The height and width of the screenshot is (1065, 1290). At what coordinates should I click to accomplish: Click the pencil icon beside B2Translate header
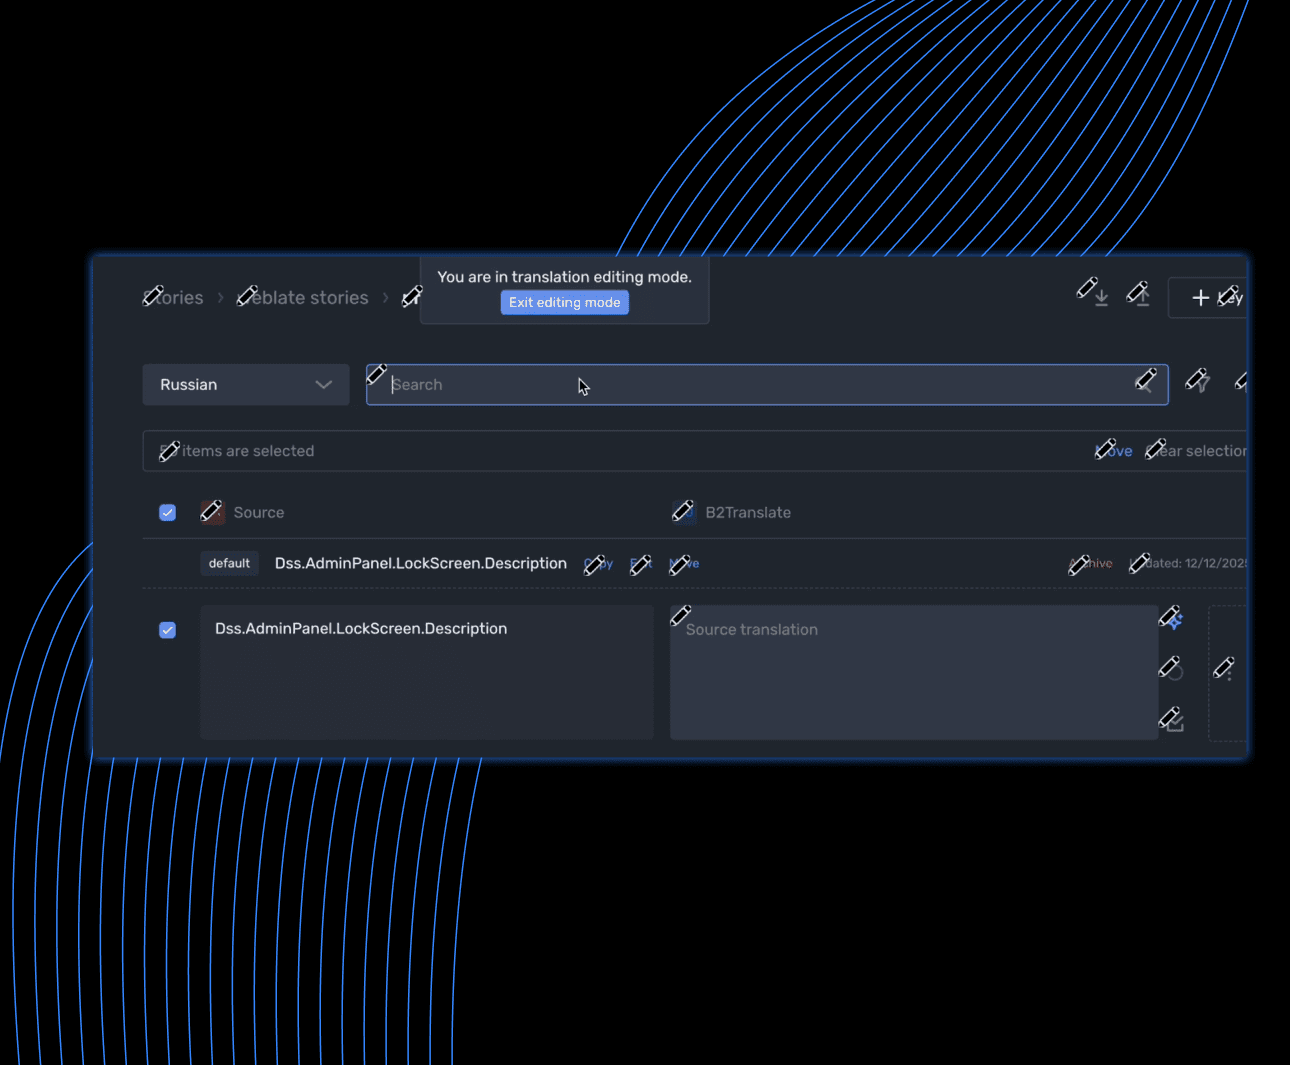(684, 512)
